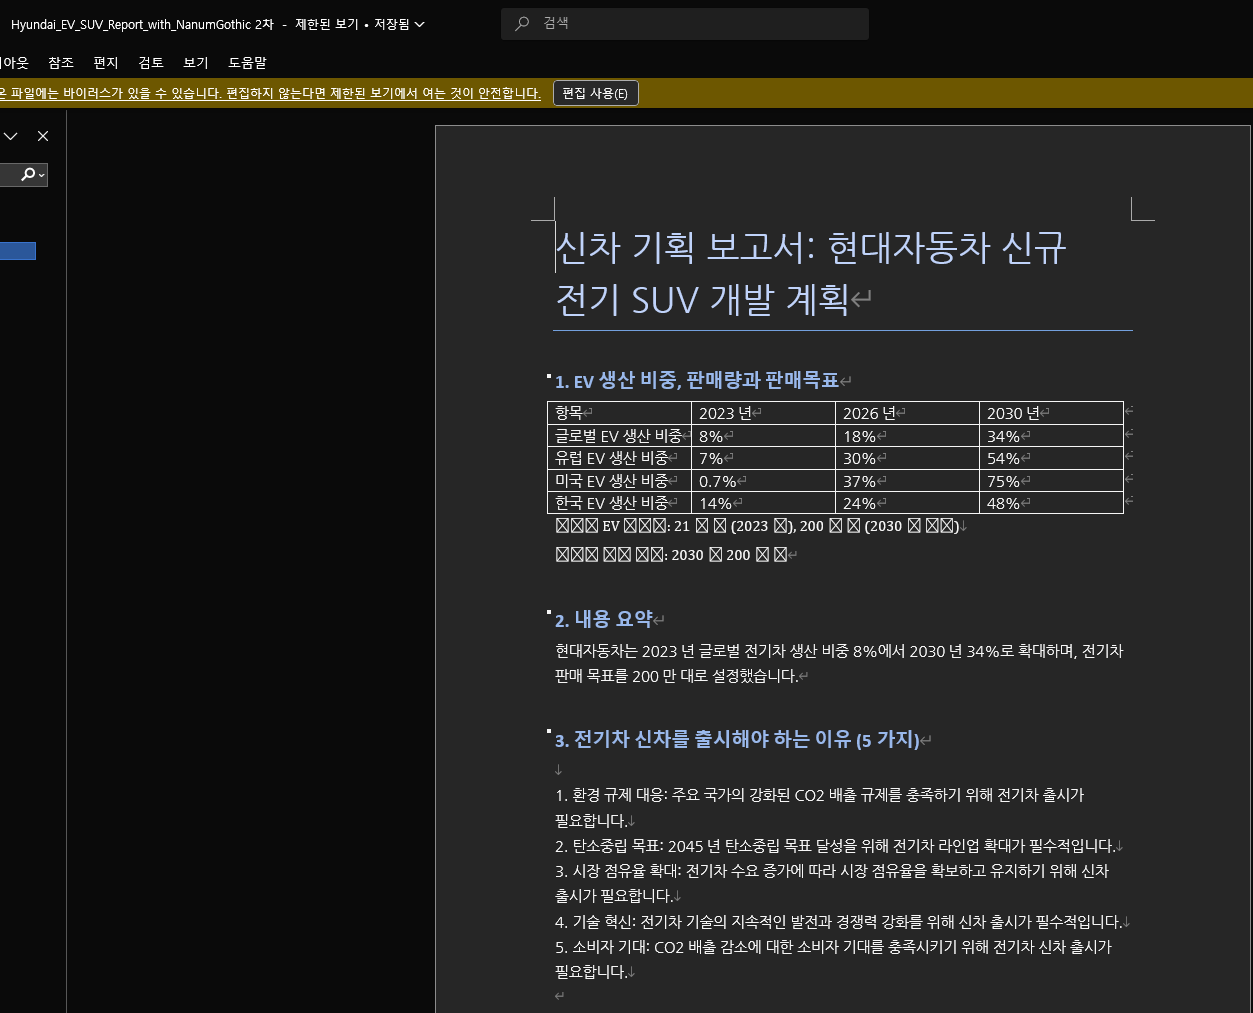Switch to the 검토 ribbon tab
1253x1013 pixels.
pyautogui.click(x=151, y=63)
